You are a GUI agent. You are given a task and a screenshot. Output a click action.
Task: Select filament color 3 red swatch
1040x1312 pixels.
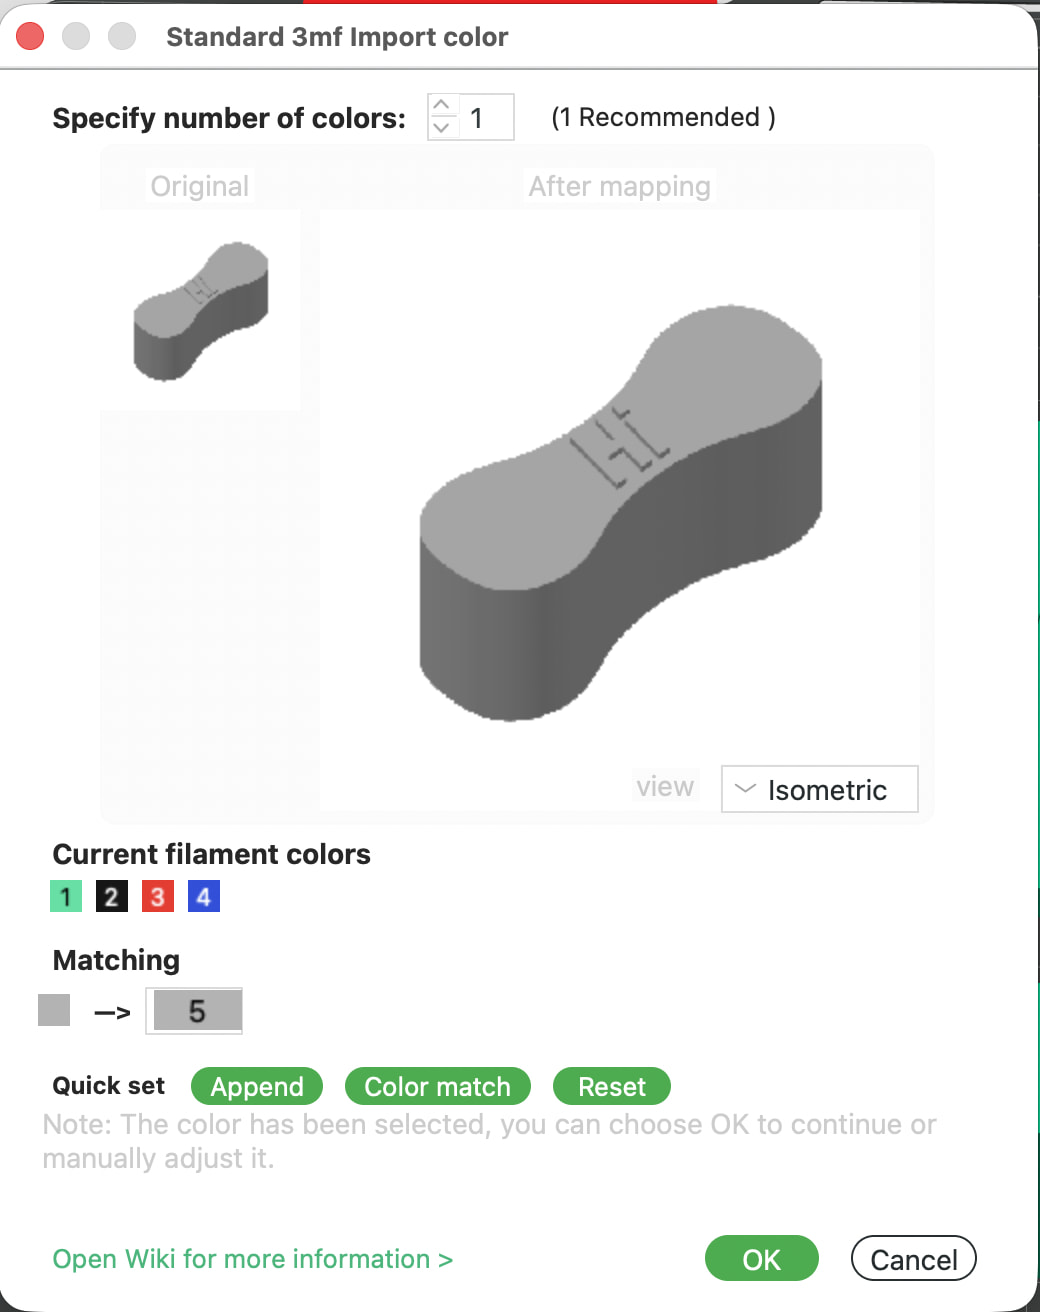[158, 896]
